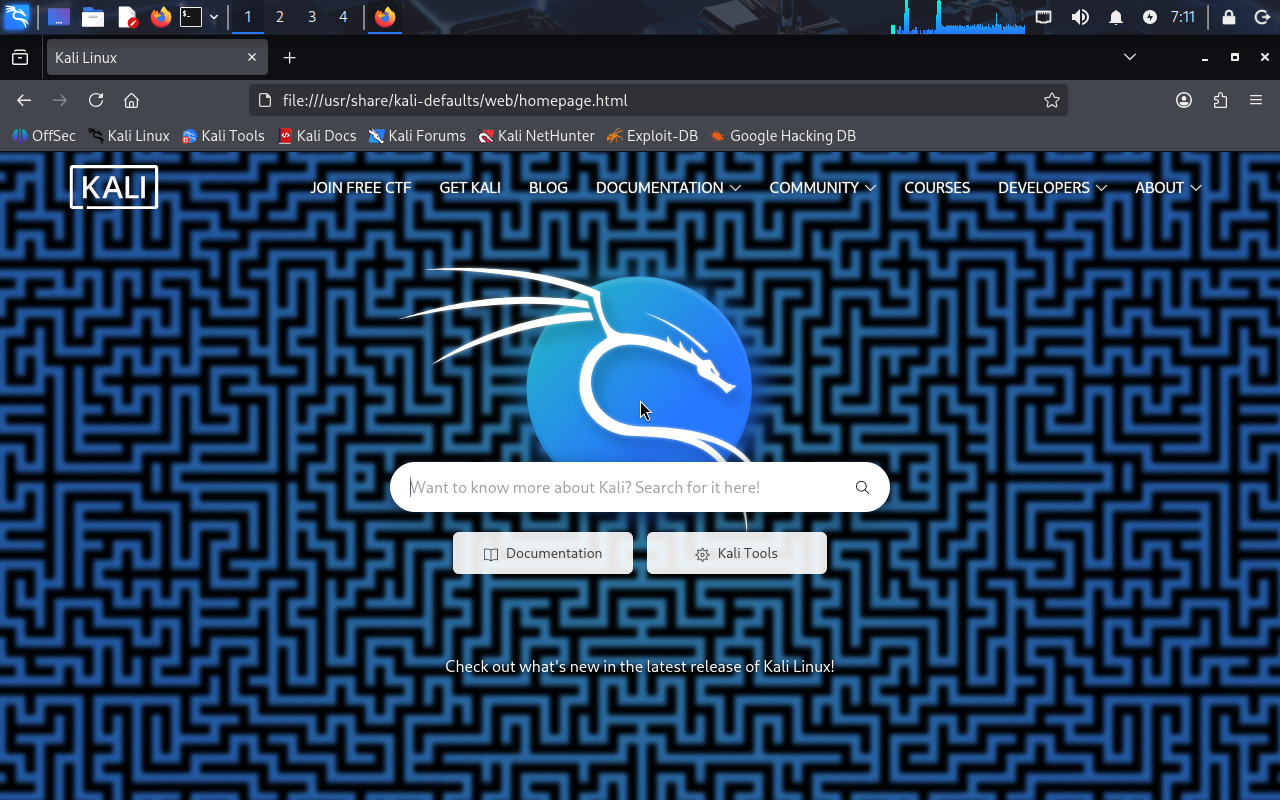Screen dimensions: 1280x800
Task: Click the Kali search input field
Action: point(620,488)
